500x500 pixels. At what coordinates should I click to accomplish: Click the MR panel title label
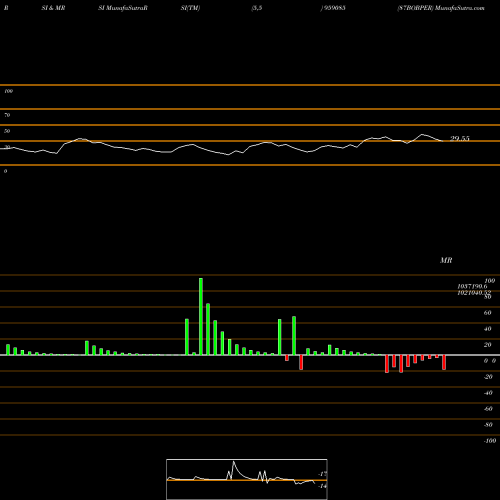[446, 260]
